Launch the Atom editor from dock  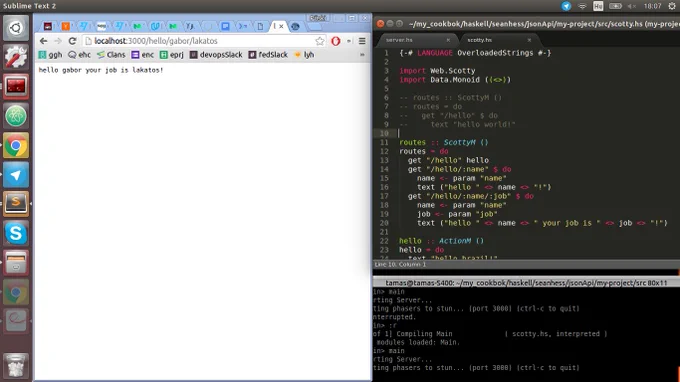[x=16, y=116]
